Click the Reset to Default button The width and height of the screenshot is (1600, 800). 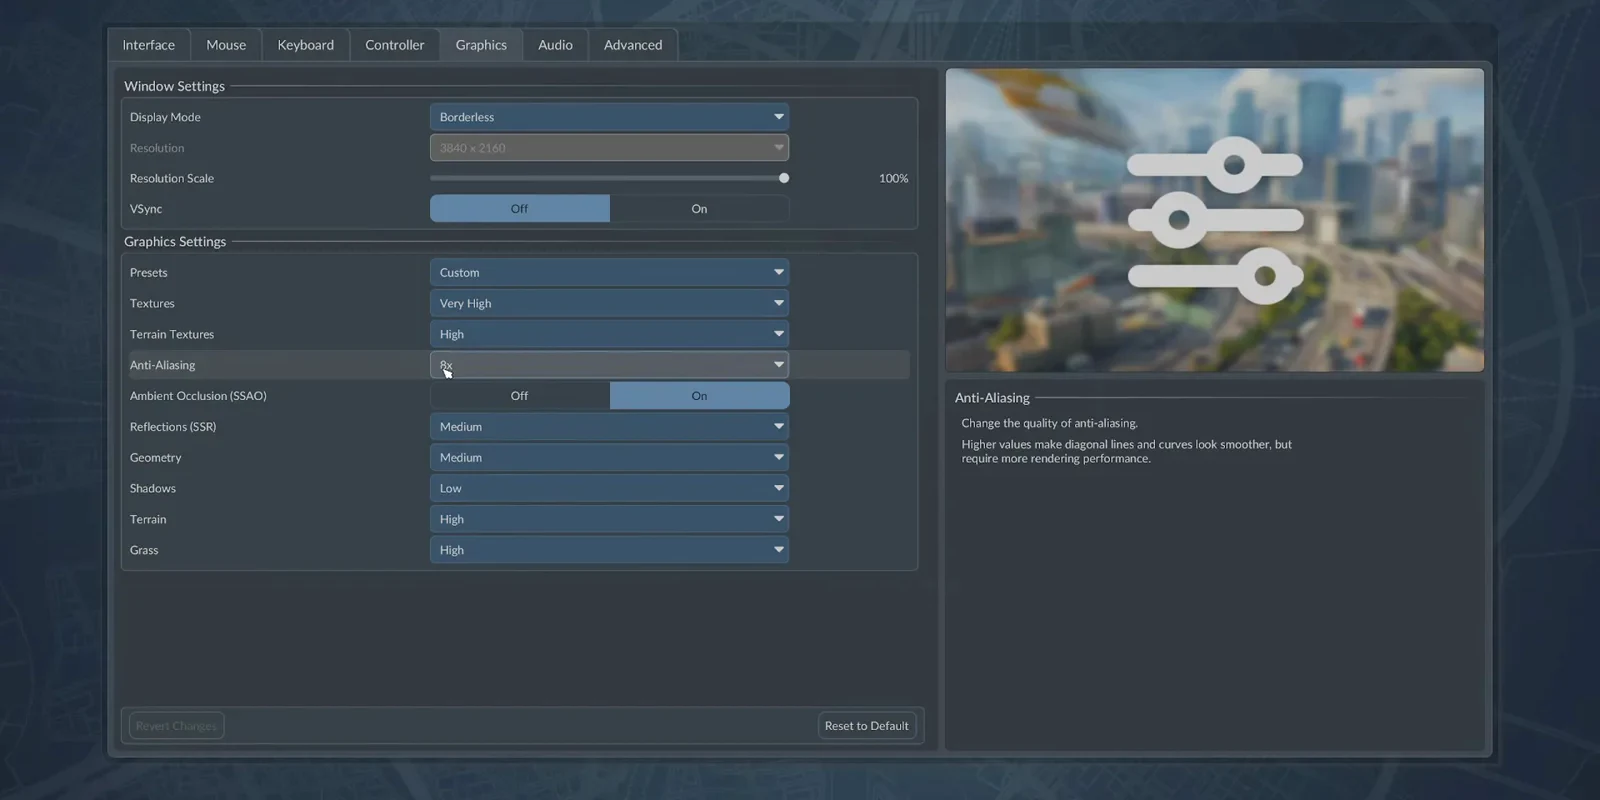(867, 726)
